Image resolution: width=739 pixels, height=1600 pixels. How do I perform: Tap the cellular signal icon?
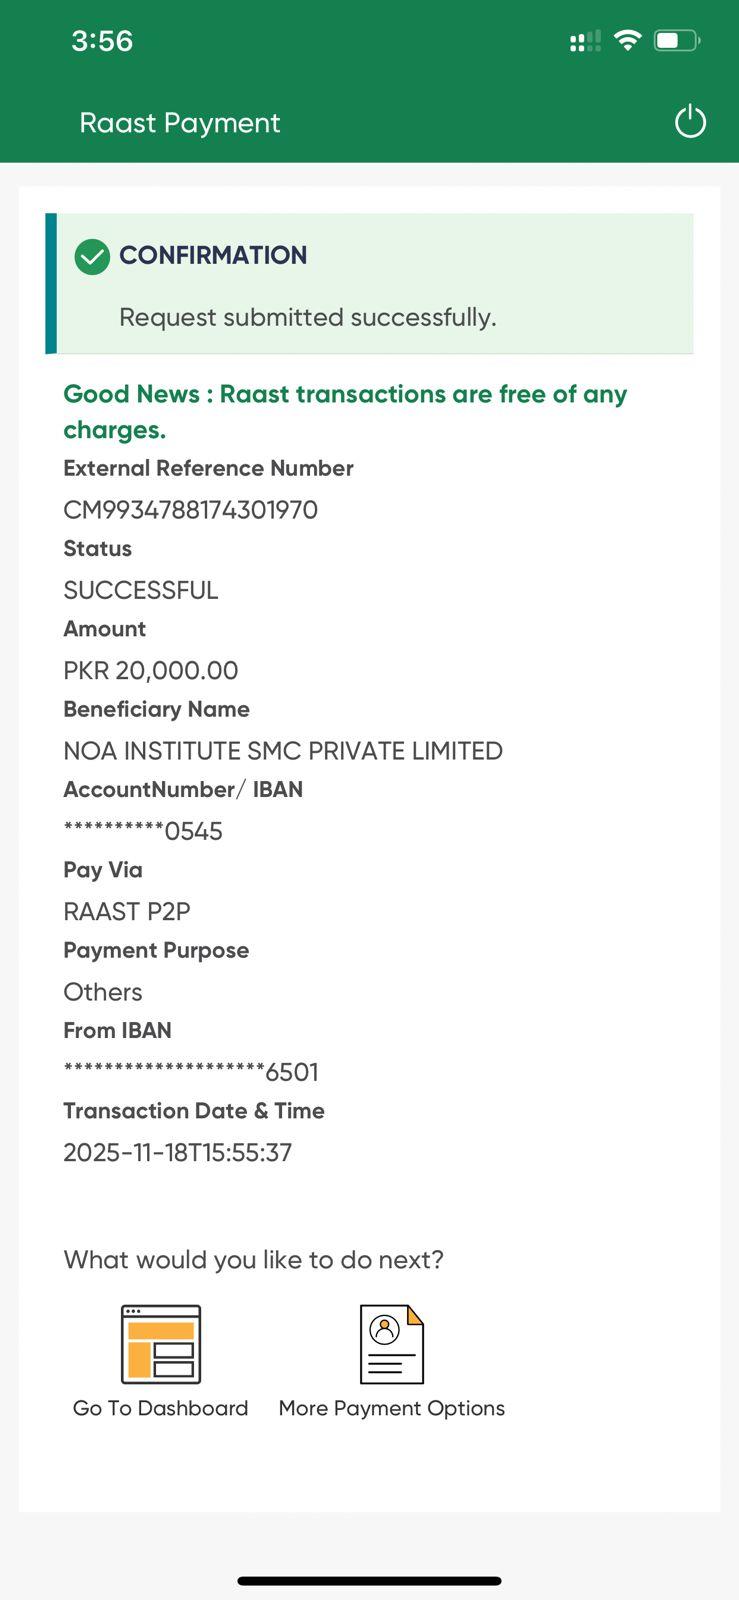tap(585, 41)
